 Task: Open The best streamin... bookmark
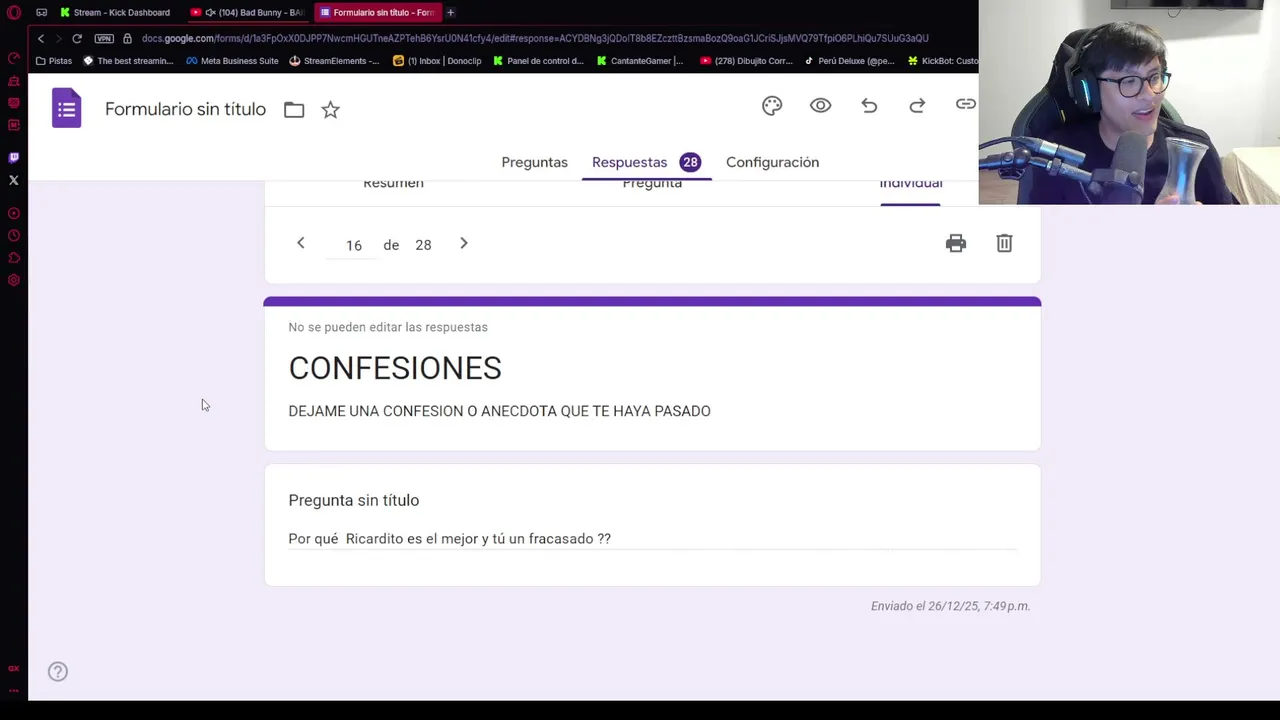coord(128,60)
